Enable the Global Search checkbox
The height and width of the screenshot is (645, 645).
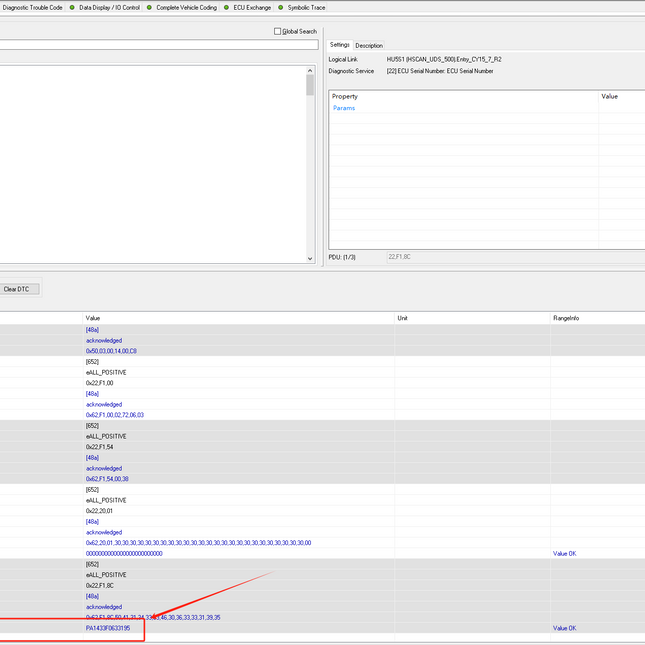click(x=278, y=31)
